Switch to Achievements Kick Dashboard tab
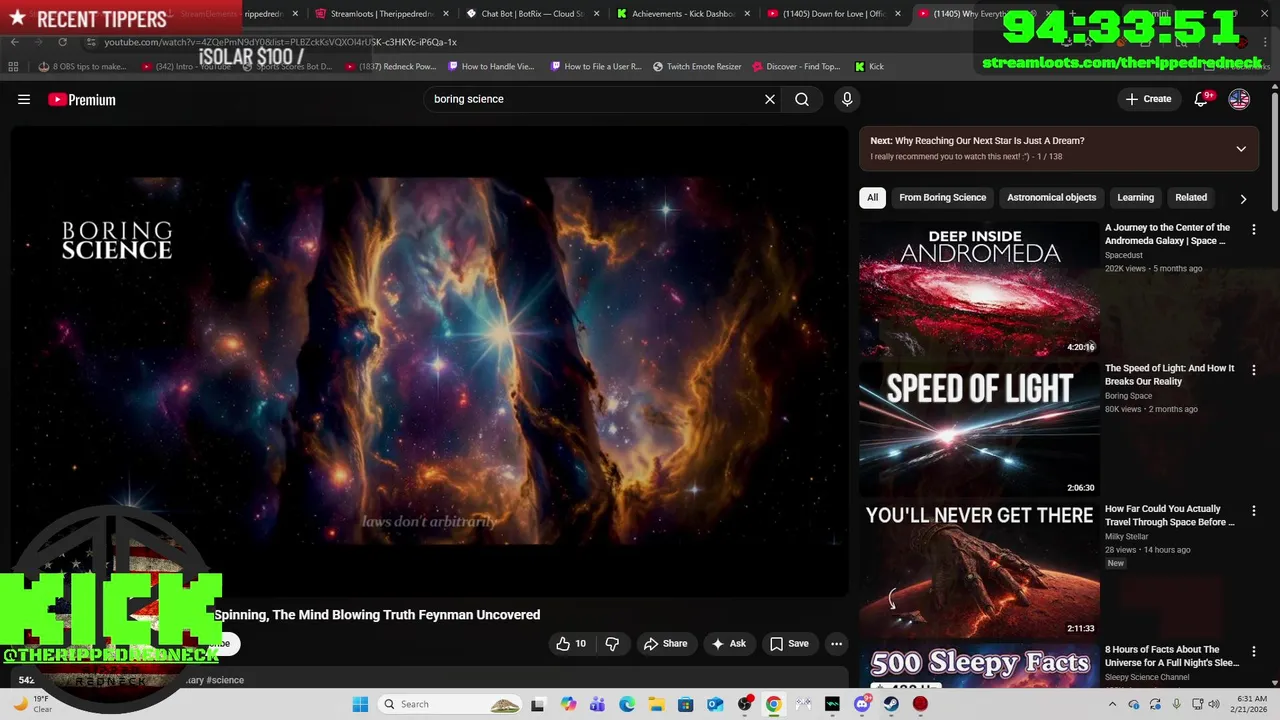The image size is (1280, 720). click(x=681, y=14)
